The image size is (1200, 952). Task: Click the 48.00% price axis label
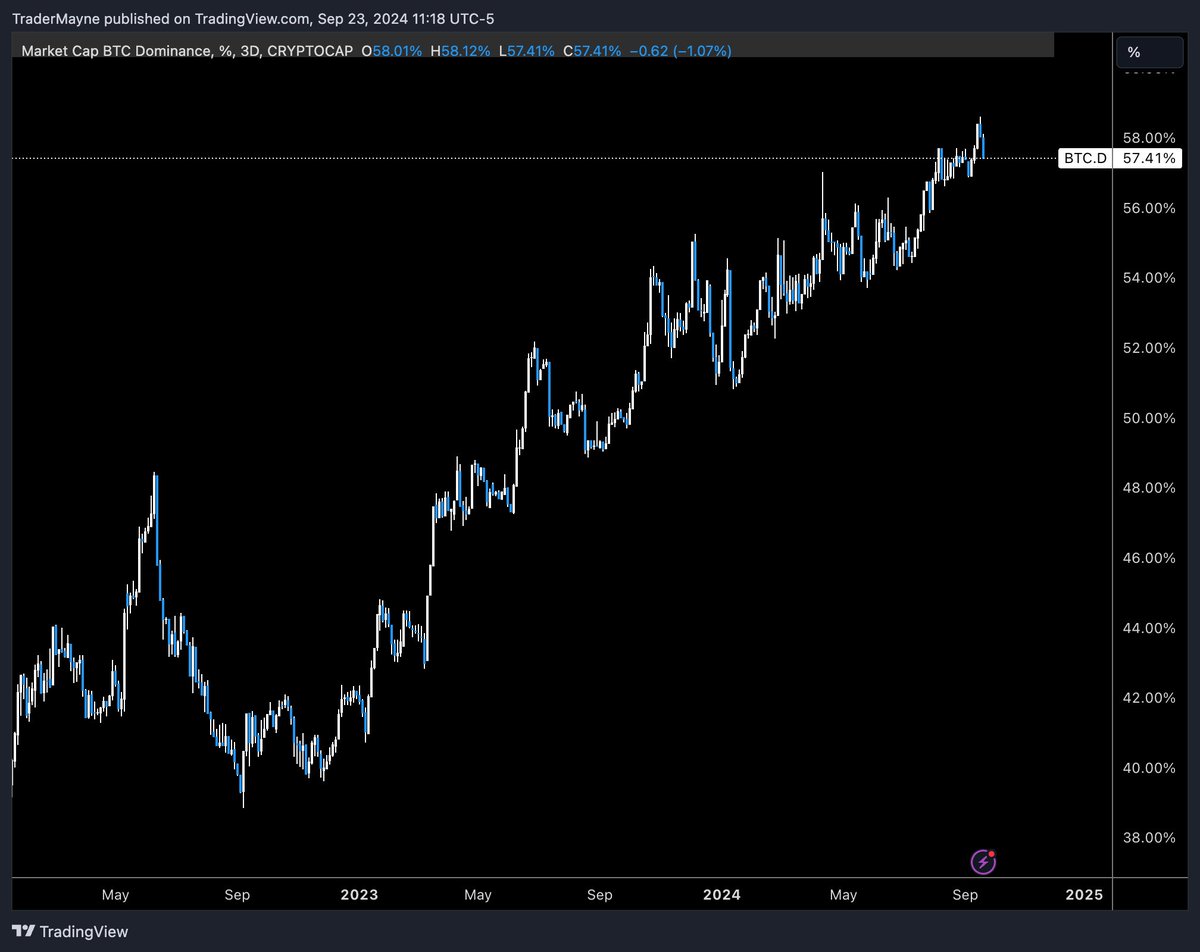point(1149,488)
